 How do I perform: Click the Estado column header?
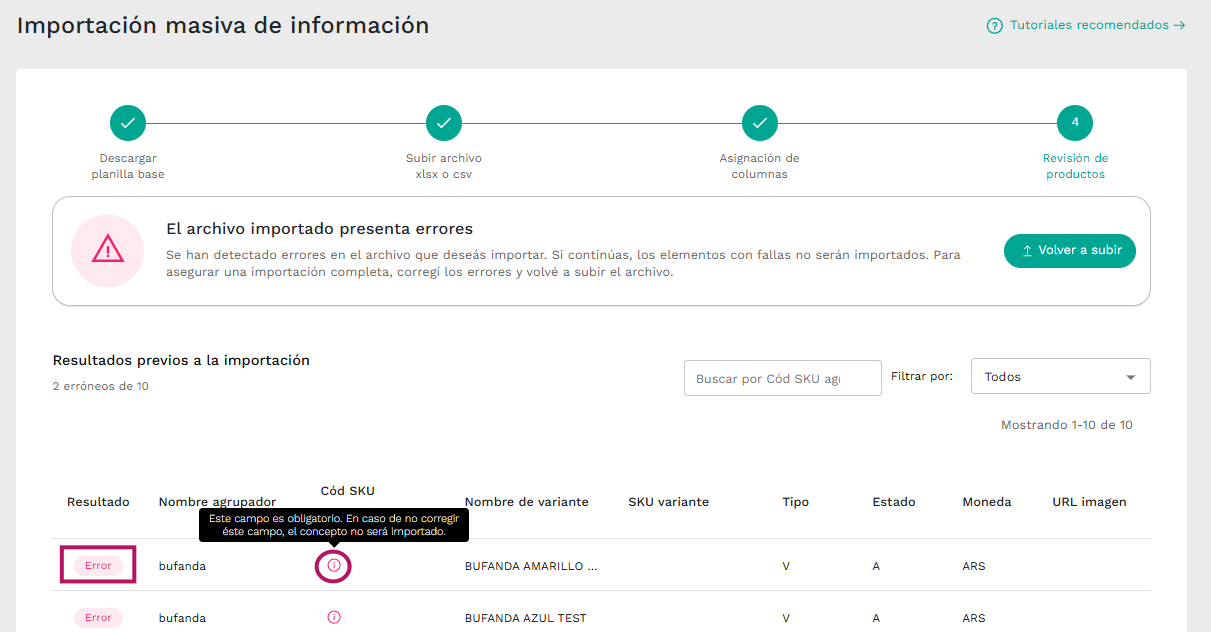click(893, 502)
